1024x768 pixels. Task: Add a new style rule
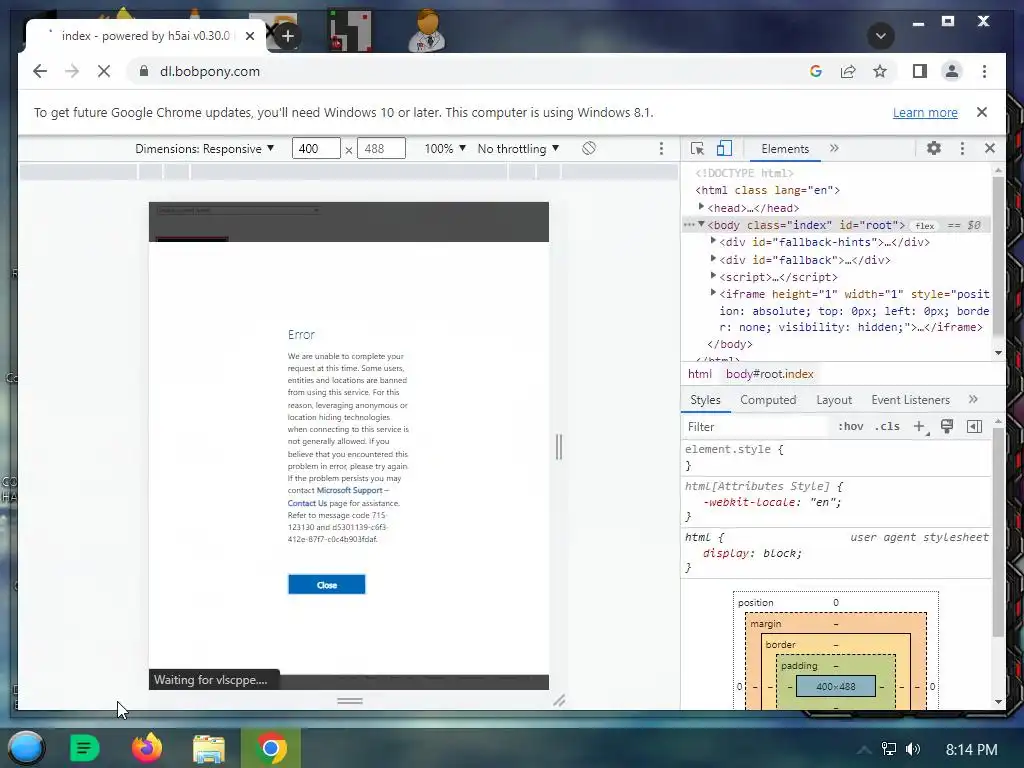point(920,426)
